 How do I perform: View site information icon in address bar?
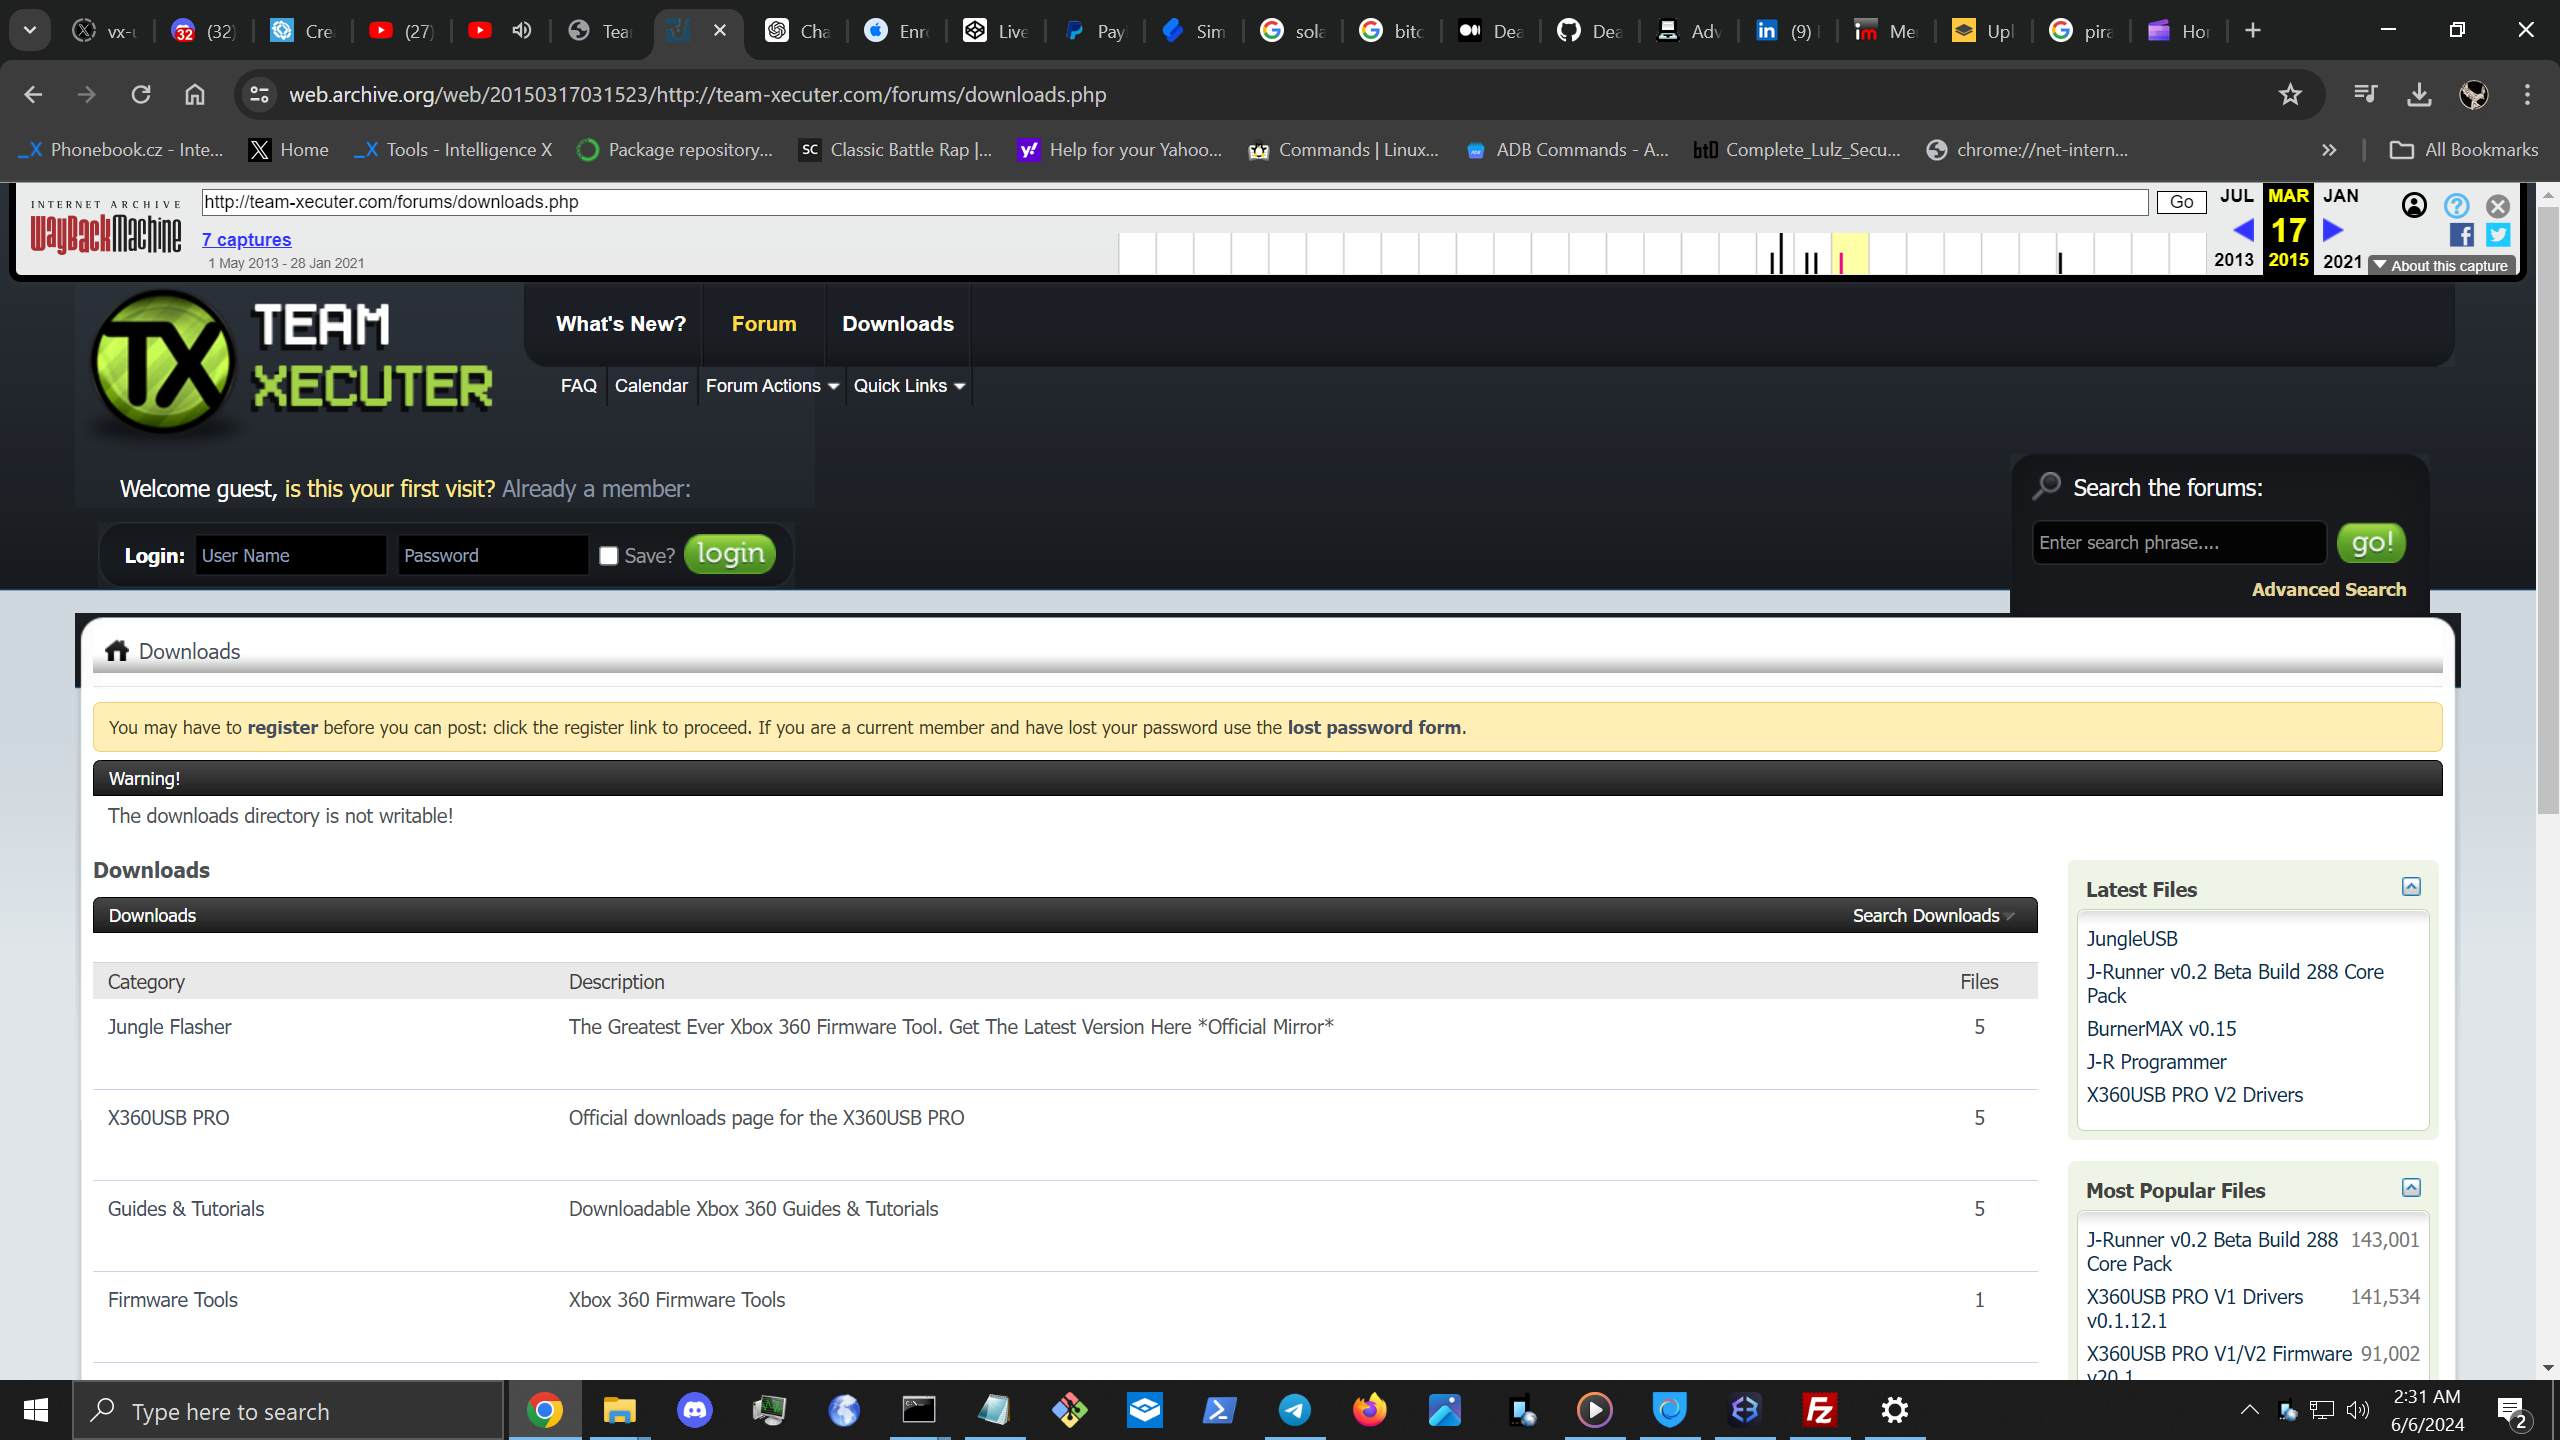pos(259,95)
